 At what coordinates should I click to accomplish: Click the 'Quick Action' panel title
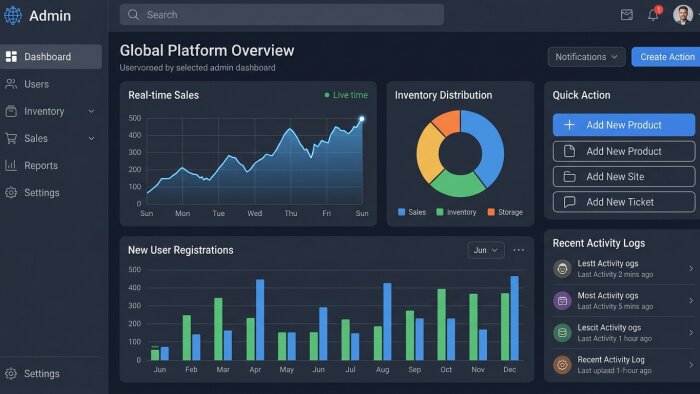click(581, 95)
